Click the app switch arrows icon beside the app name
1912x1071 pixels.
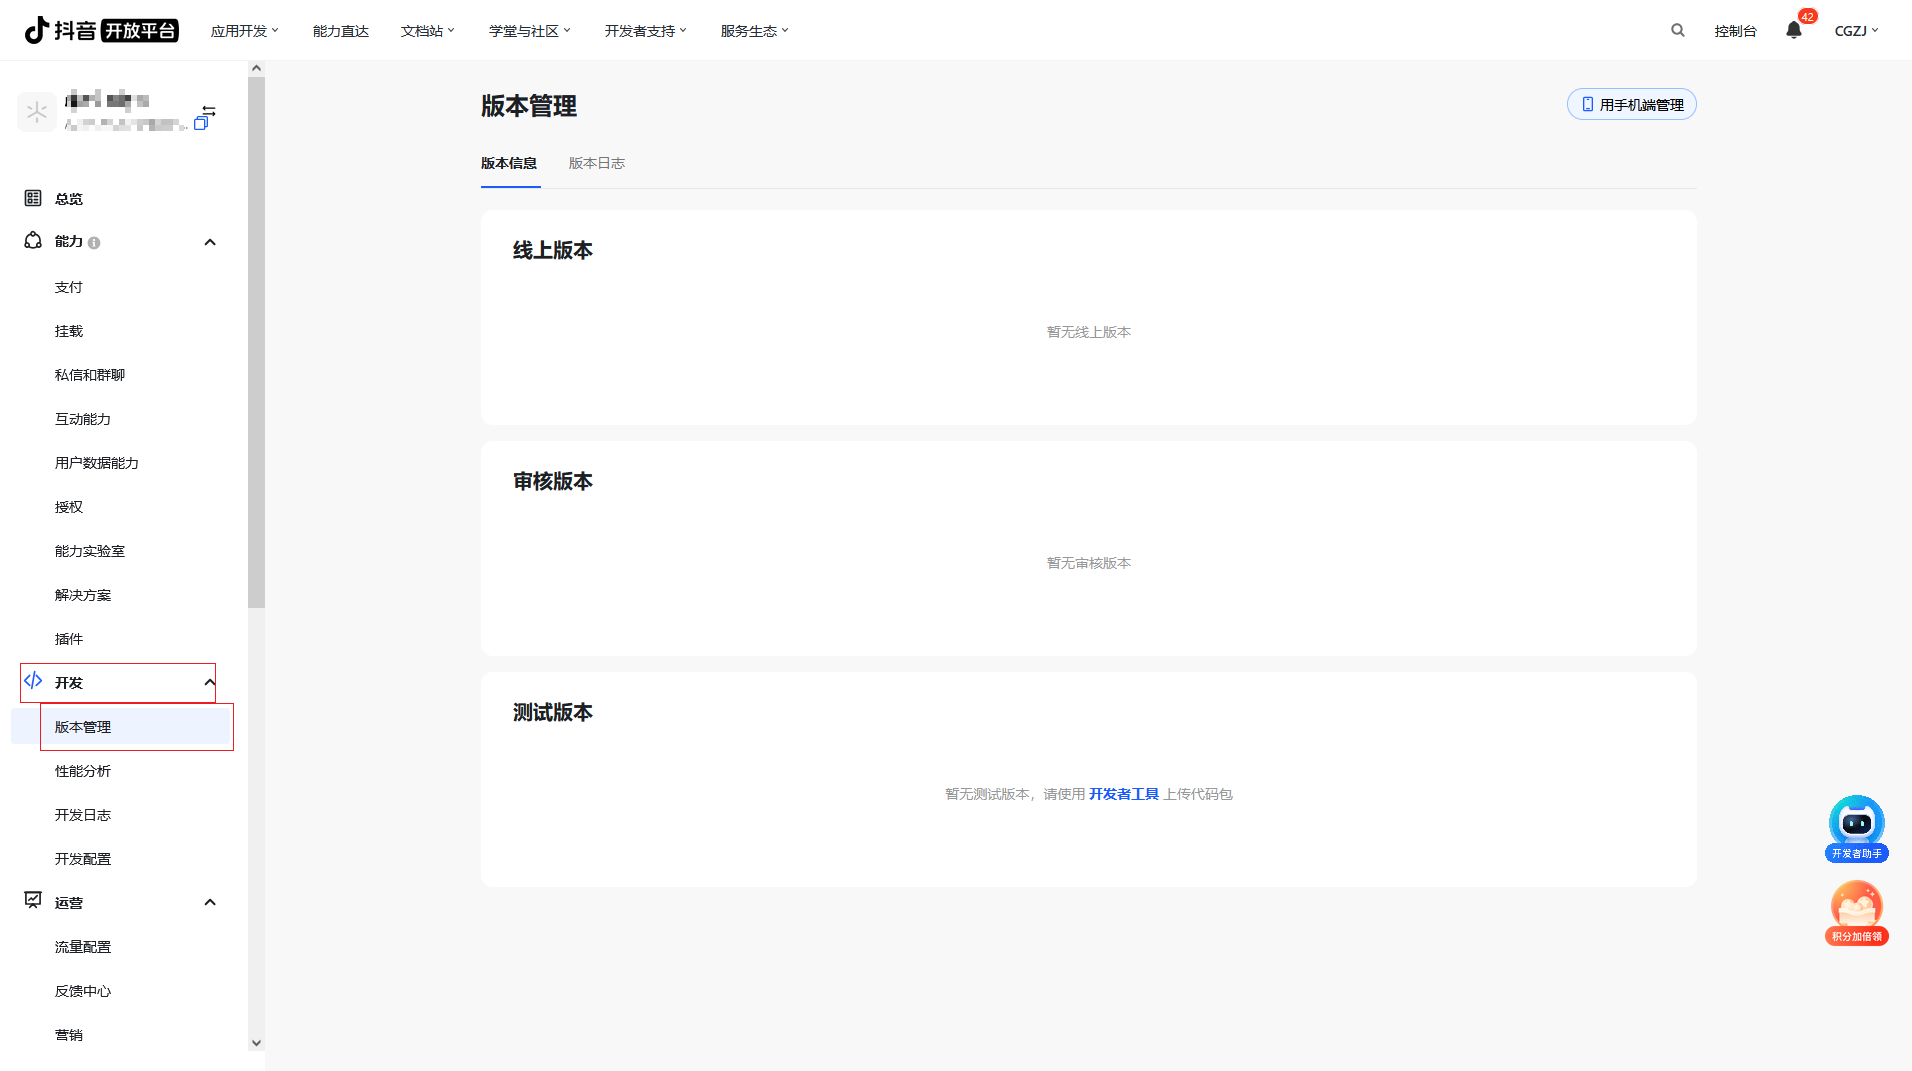coord(207,111)
